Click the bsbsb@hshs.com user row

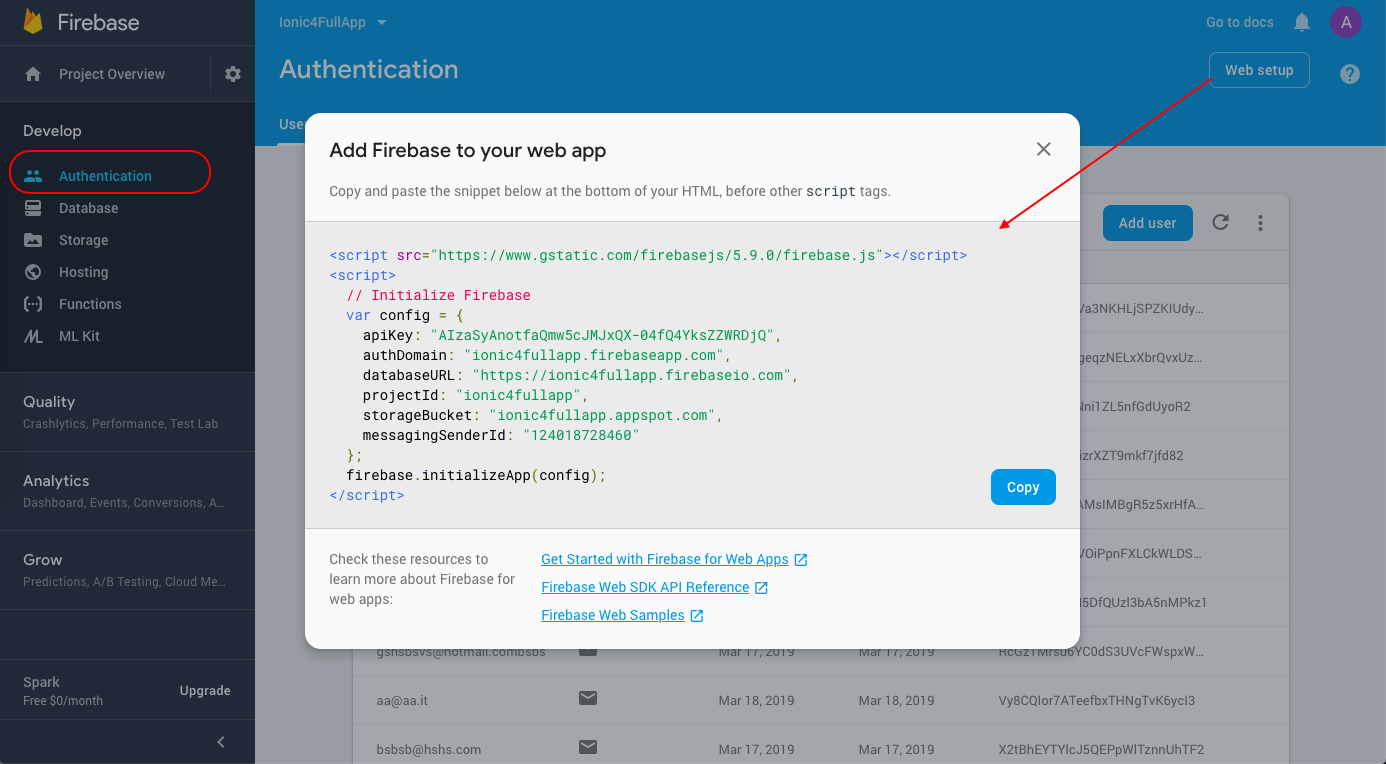tap(821, 748)
